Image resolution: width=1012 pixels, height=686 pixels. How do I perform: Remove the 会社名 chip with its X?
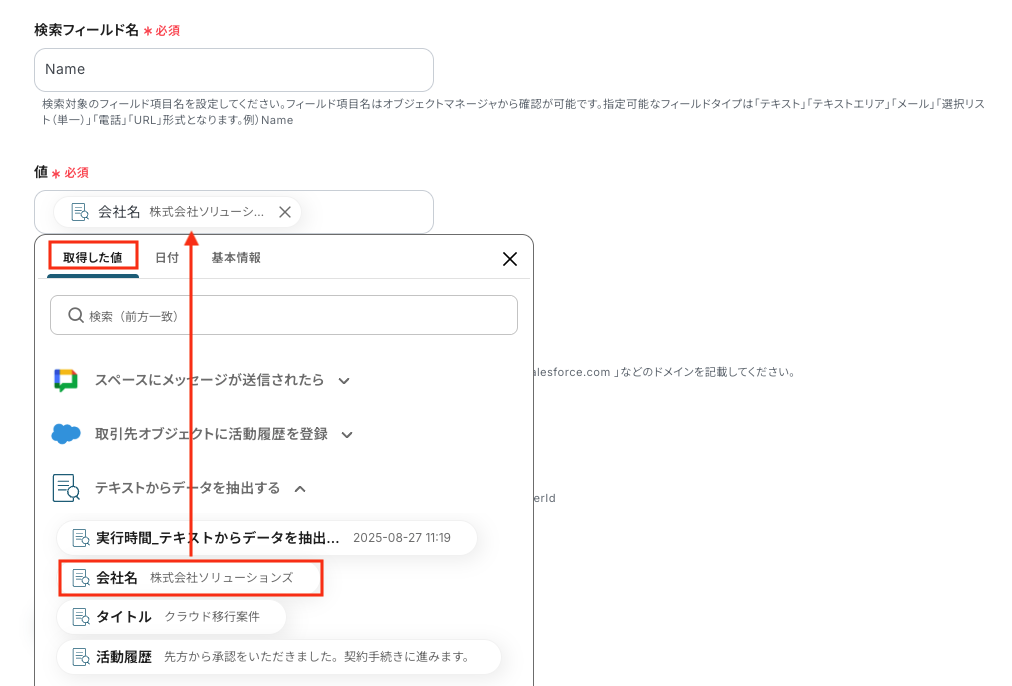pos(285,212)
